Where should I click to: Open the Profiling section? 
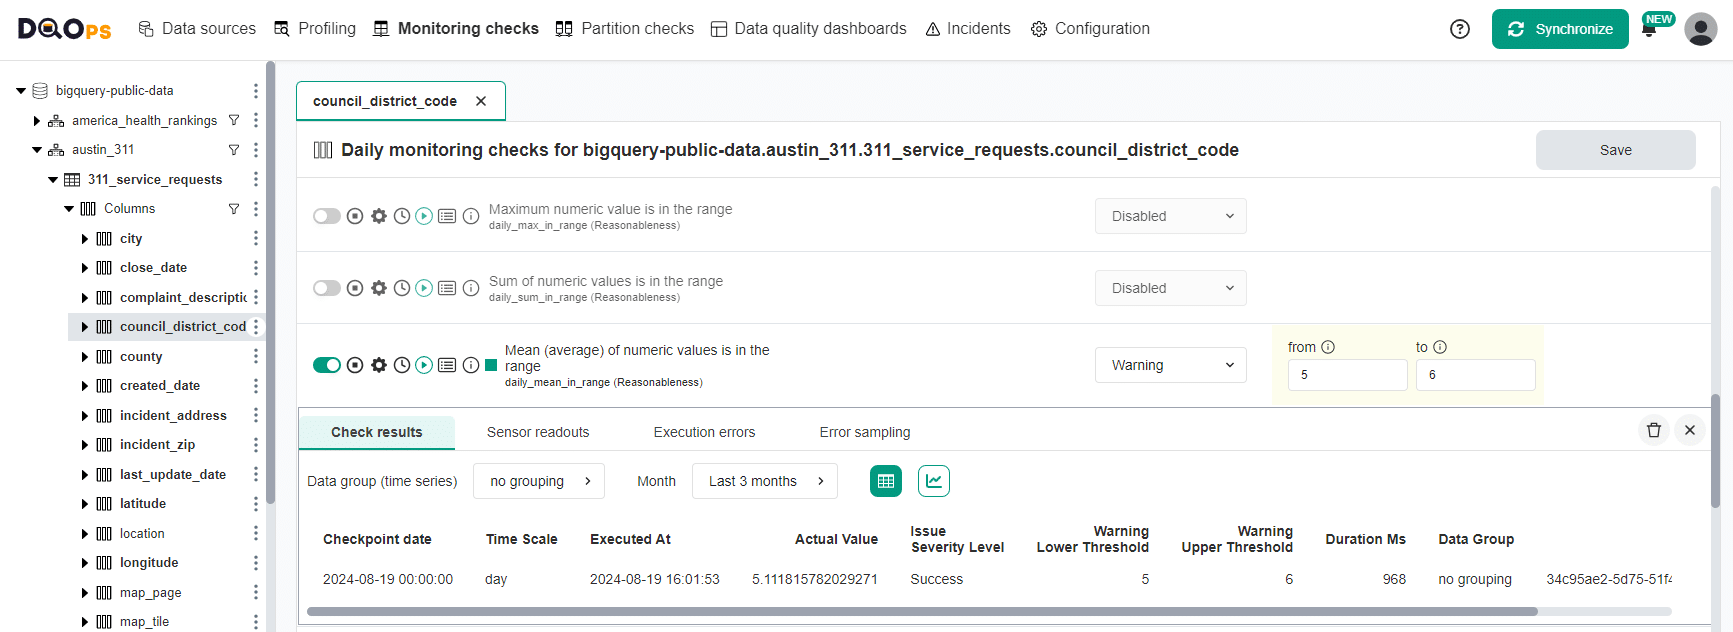(x=315, y=29)
